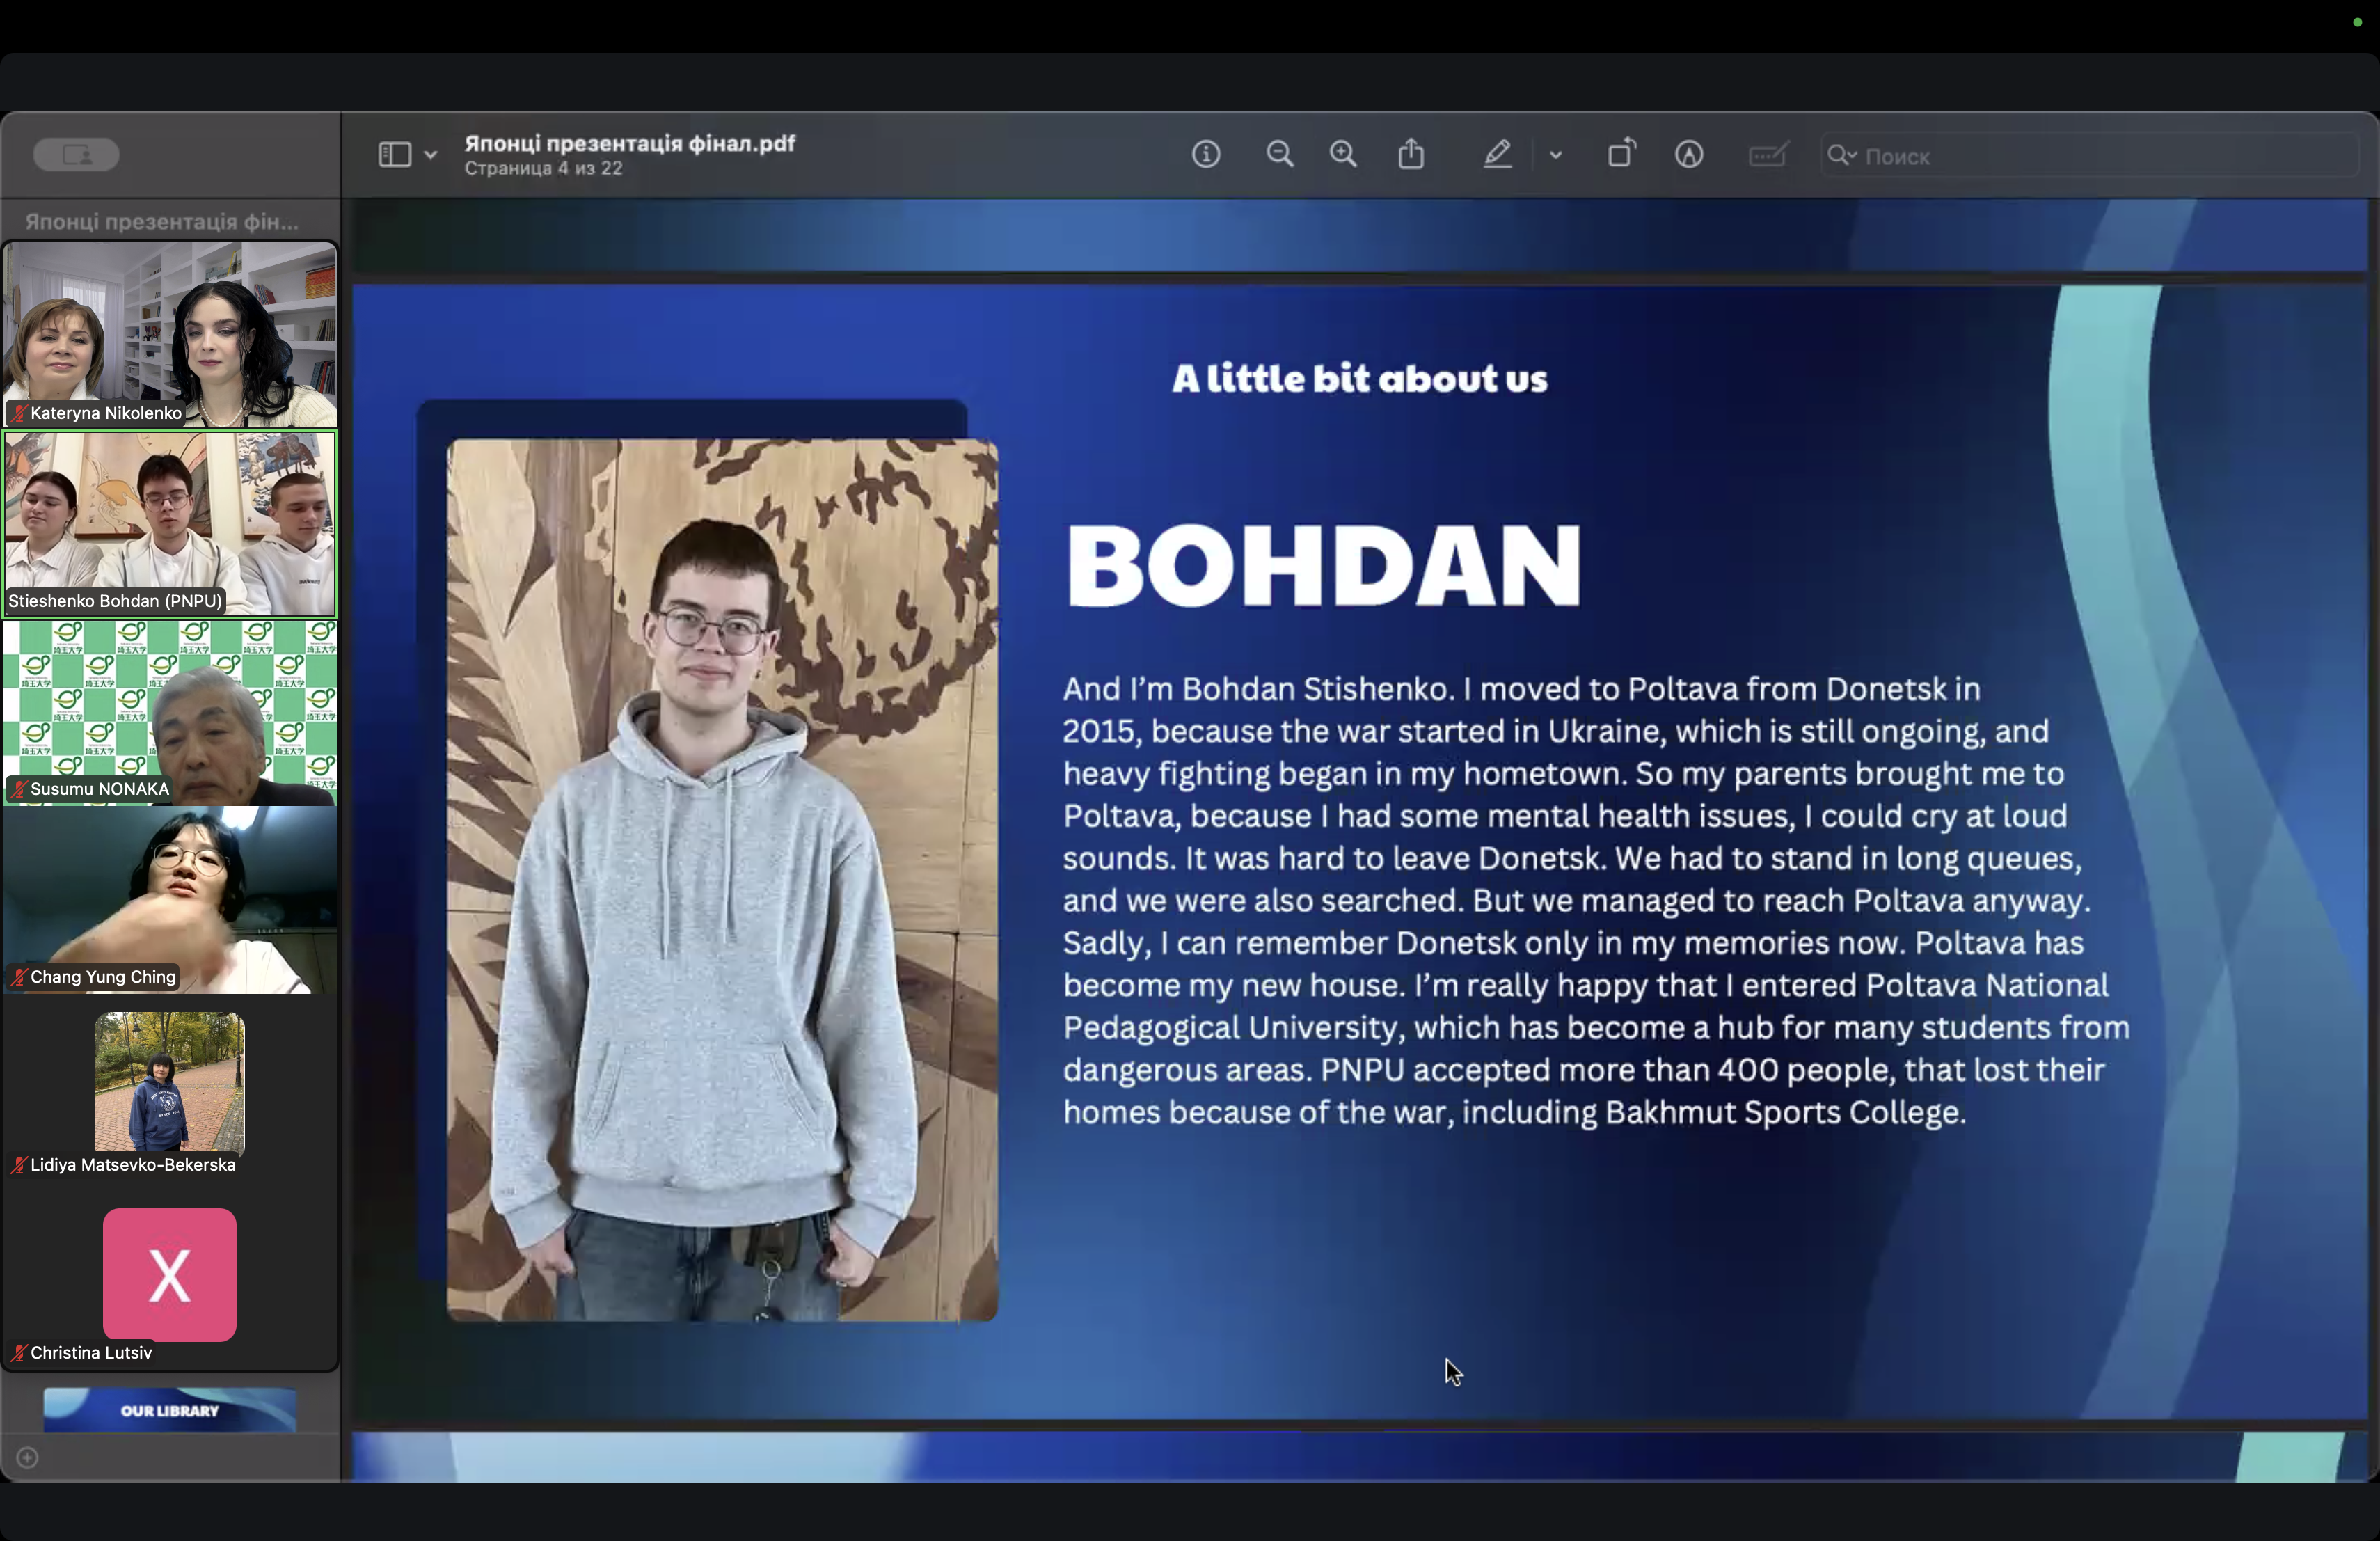This screenshot has height=1541, width=2380.
Task: Select the Highlight pen tool
Action: click(x=1497, y=155)
